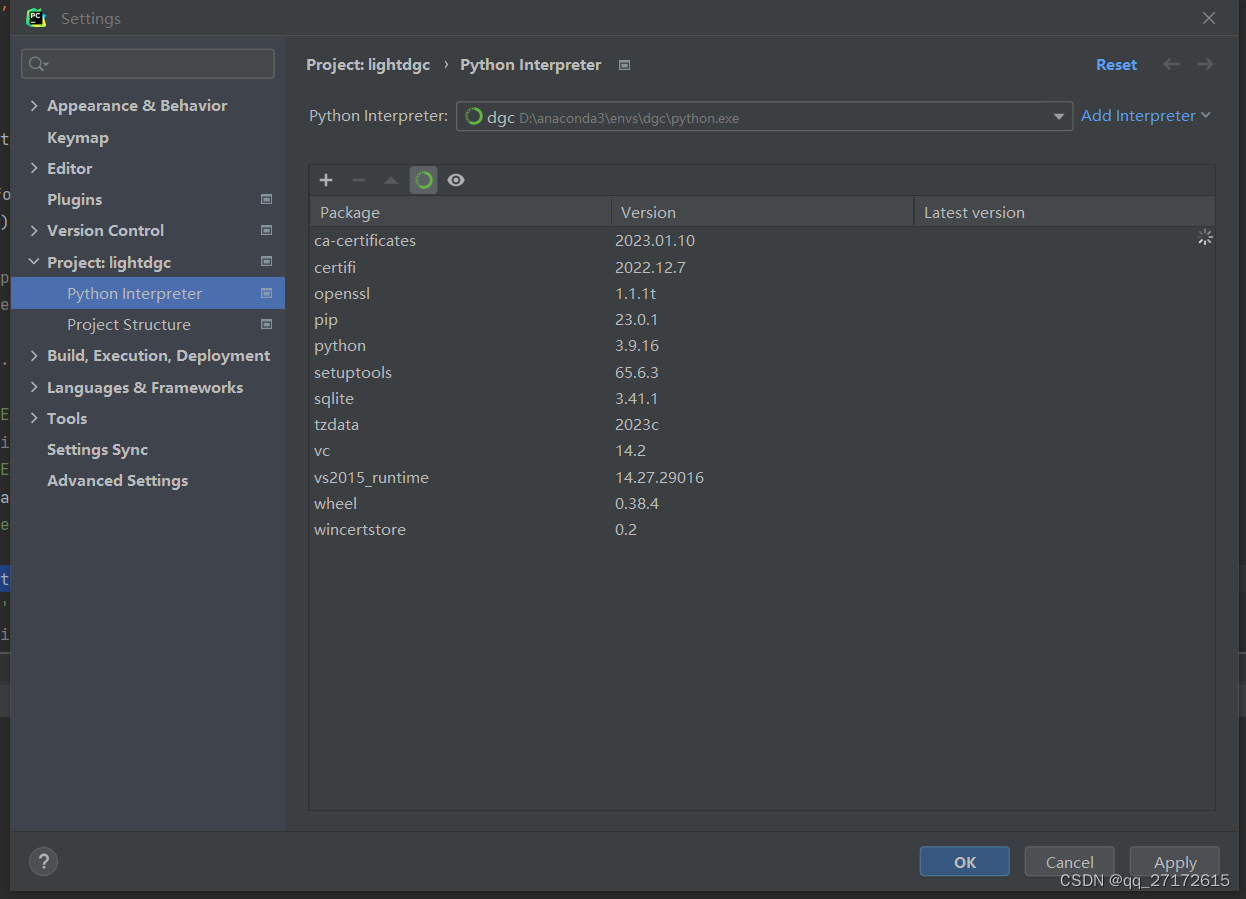Open Settings Sync page

coord(97,450)
